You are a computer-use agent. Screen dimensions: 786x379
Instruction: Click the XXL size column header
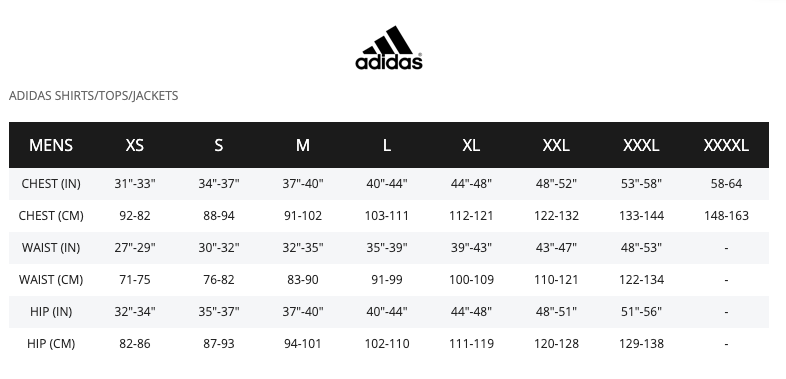click(556, 145)
